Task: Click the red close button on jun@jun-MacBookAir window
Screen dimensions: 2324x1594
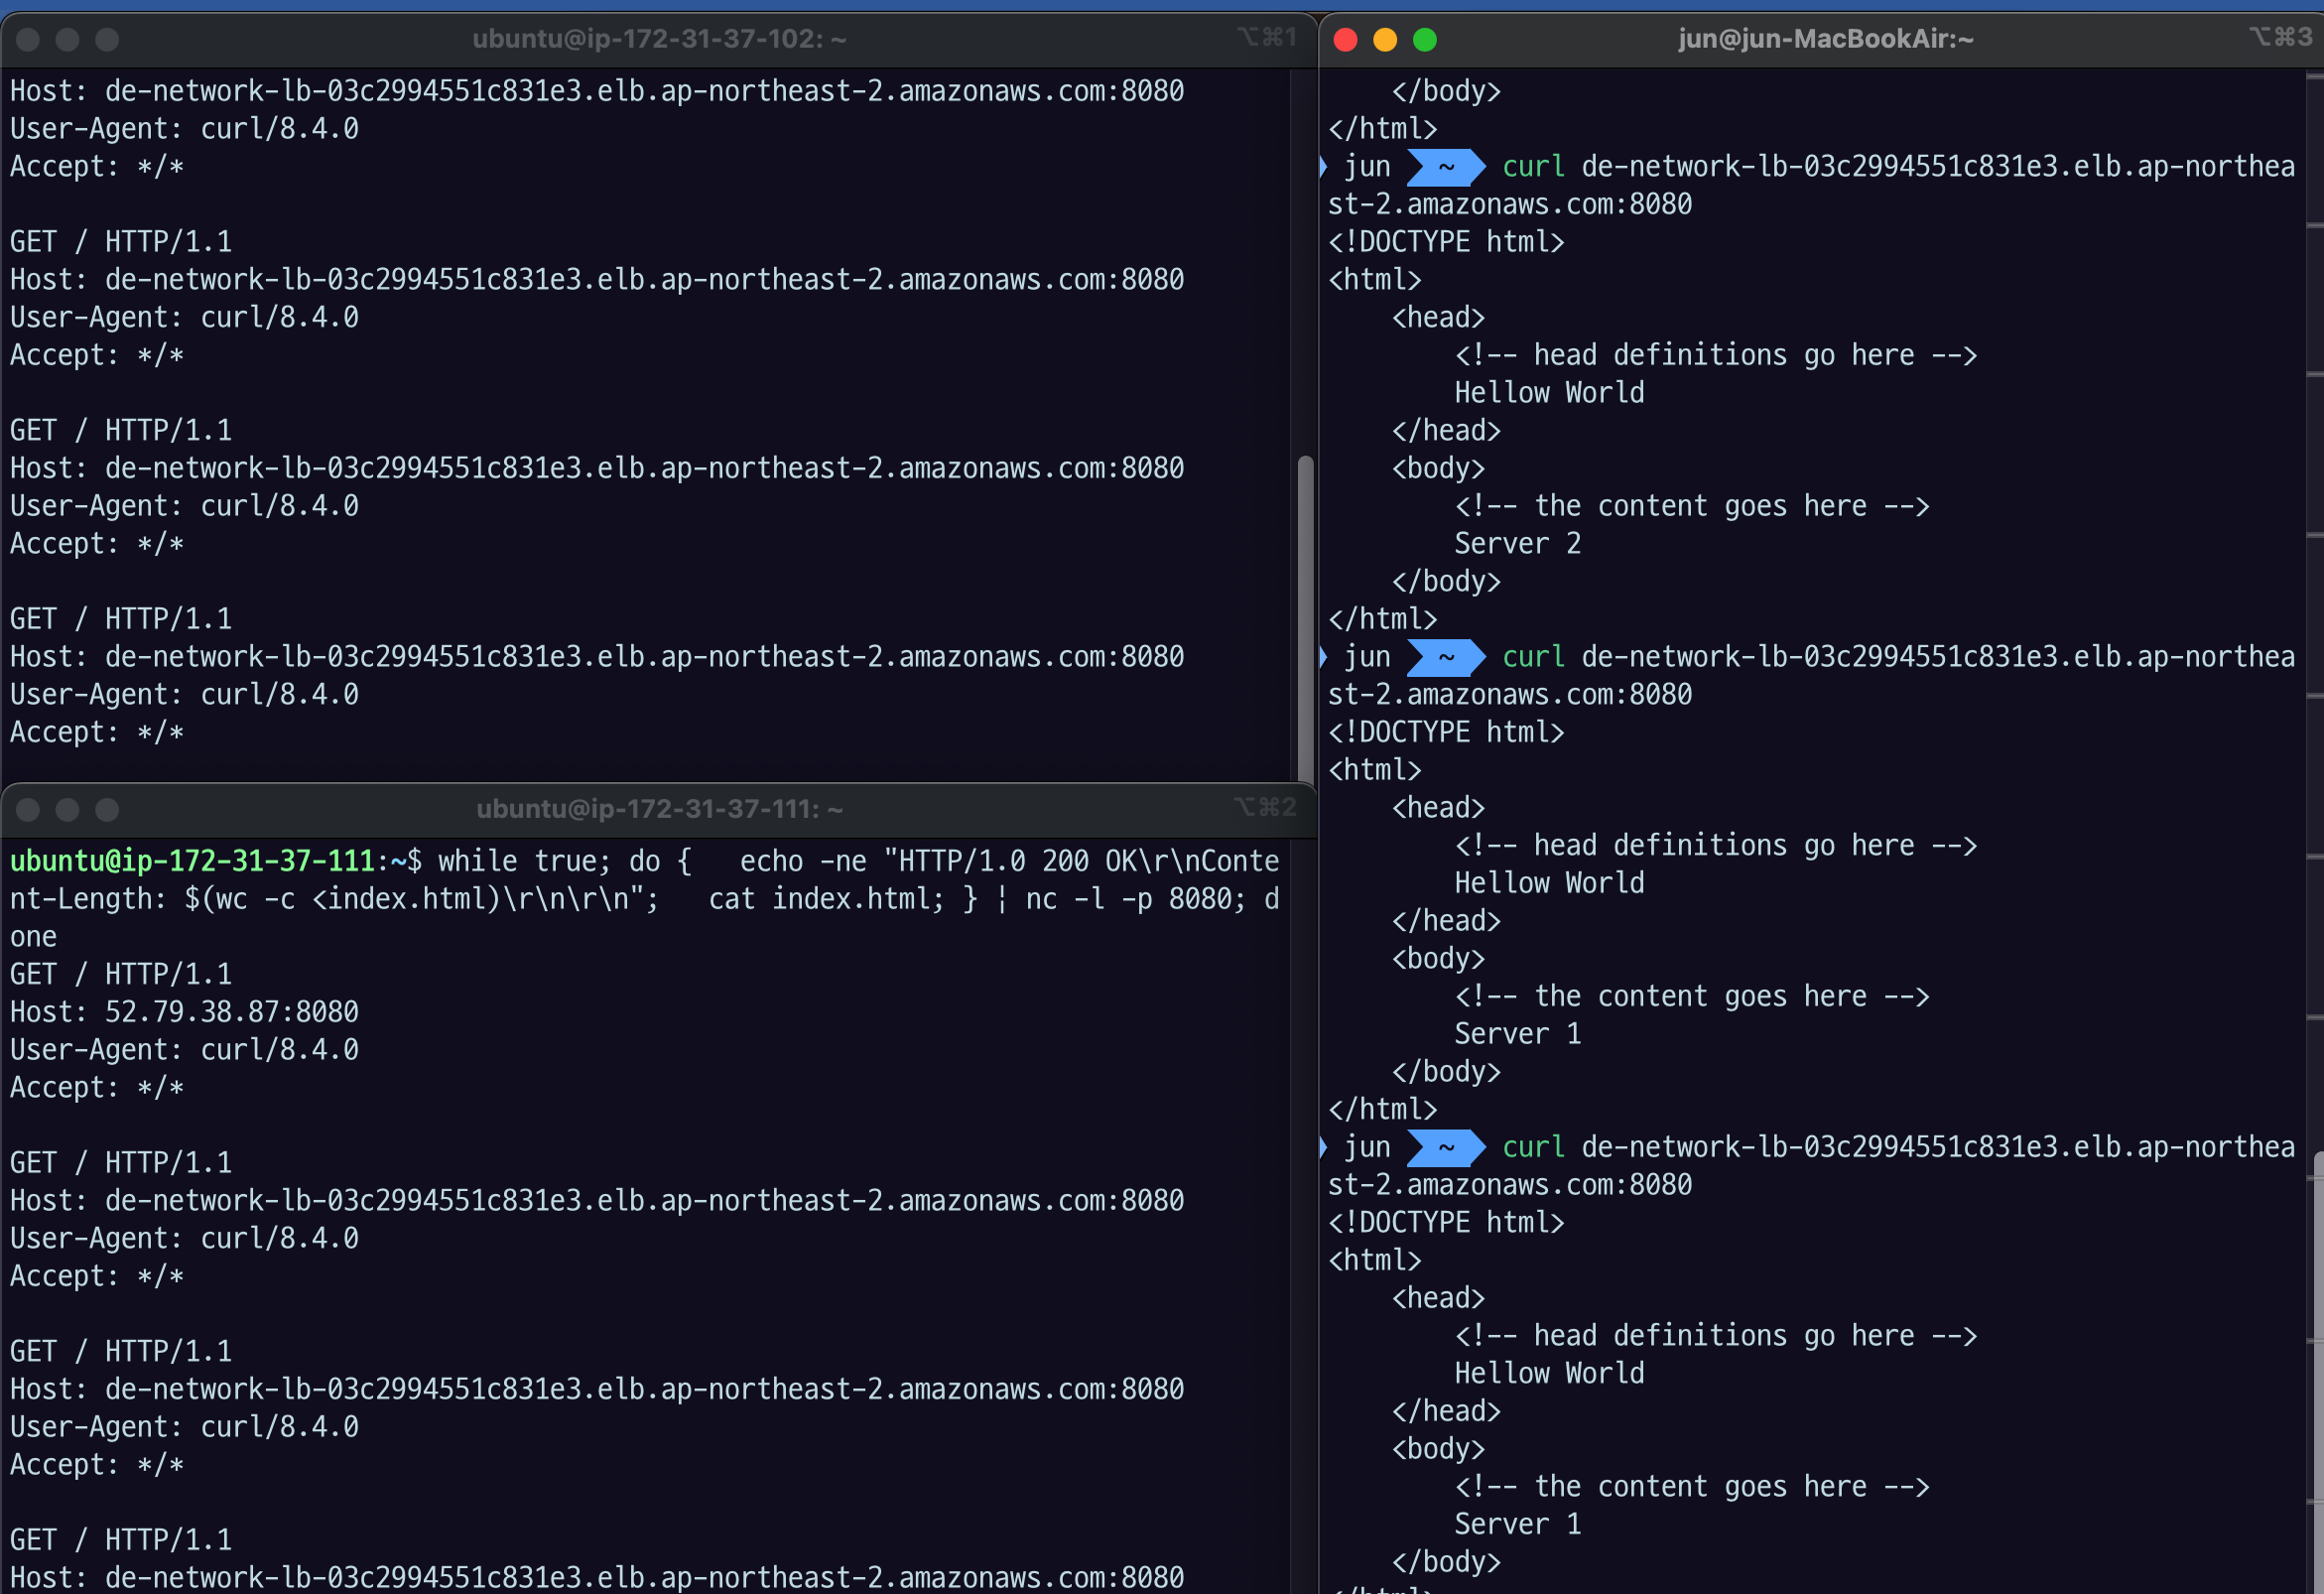Action: [x=1345, y=39]
